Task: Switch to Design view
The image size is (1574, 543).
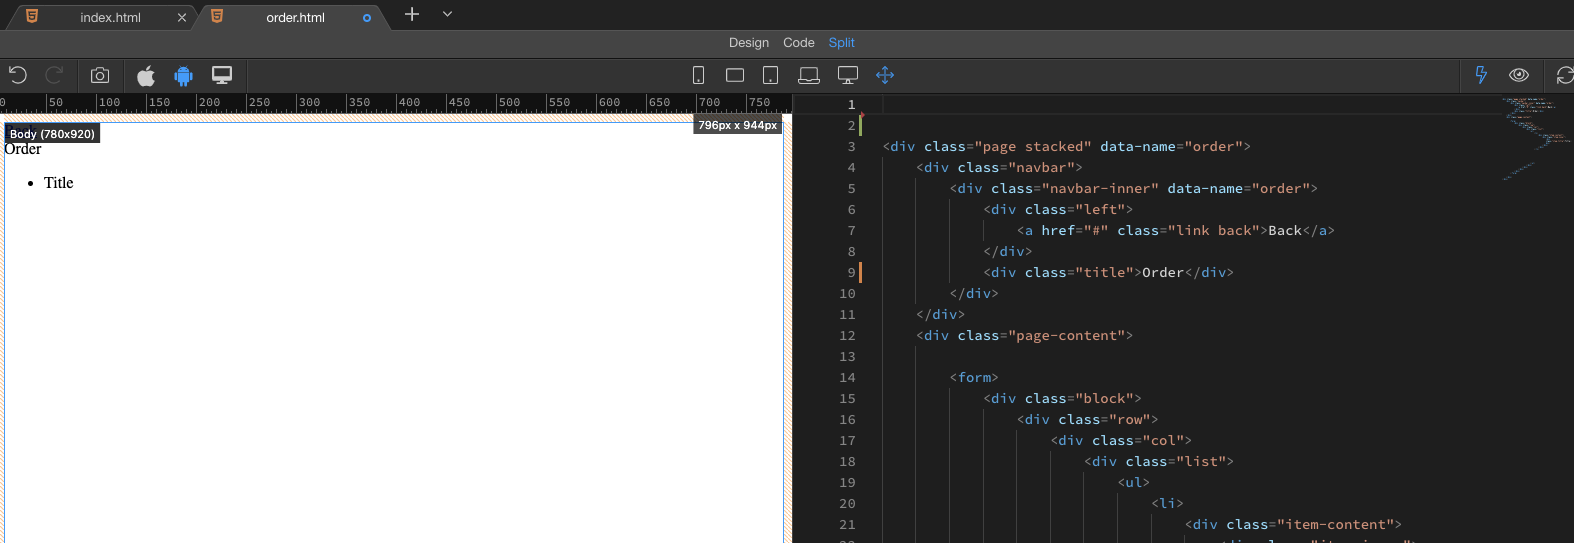Action: pos(749,42)
